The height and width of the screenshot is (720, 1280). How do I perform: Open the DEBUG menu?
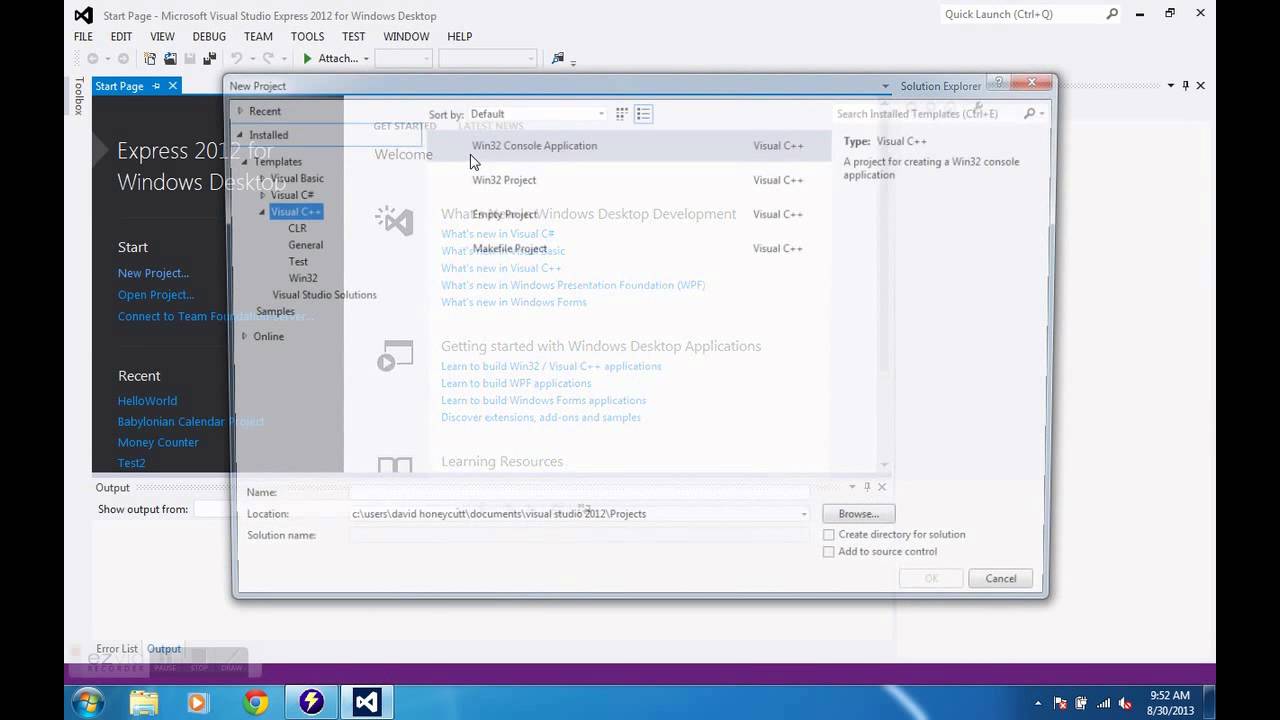209,37
